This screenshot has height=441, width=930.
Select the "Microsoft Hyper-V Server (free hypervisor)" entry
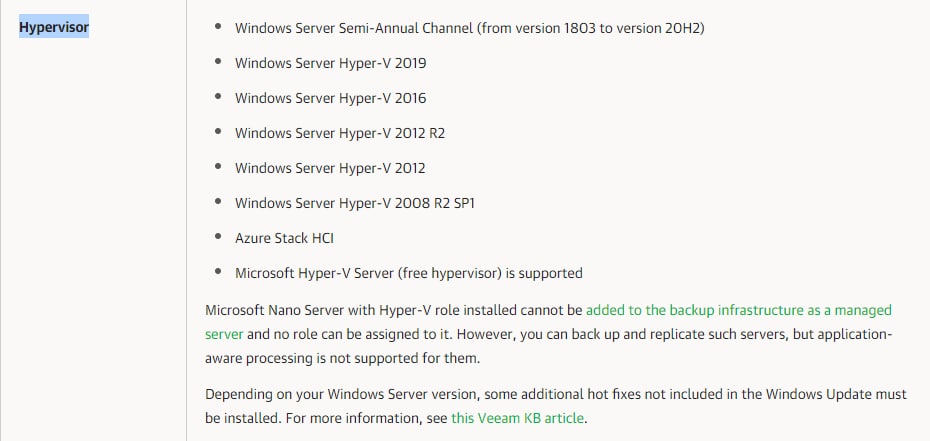[x=408, y=273]
